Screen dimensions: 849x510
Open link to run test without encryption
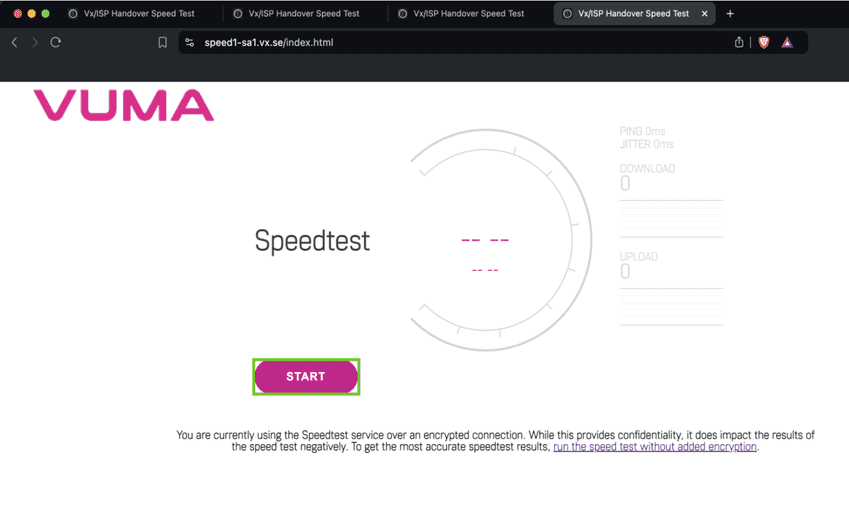click(x=655, y=447)
